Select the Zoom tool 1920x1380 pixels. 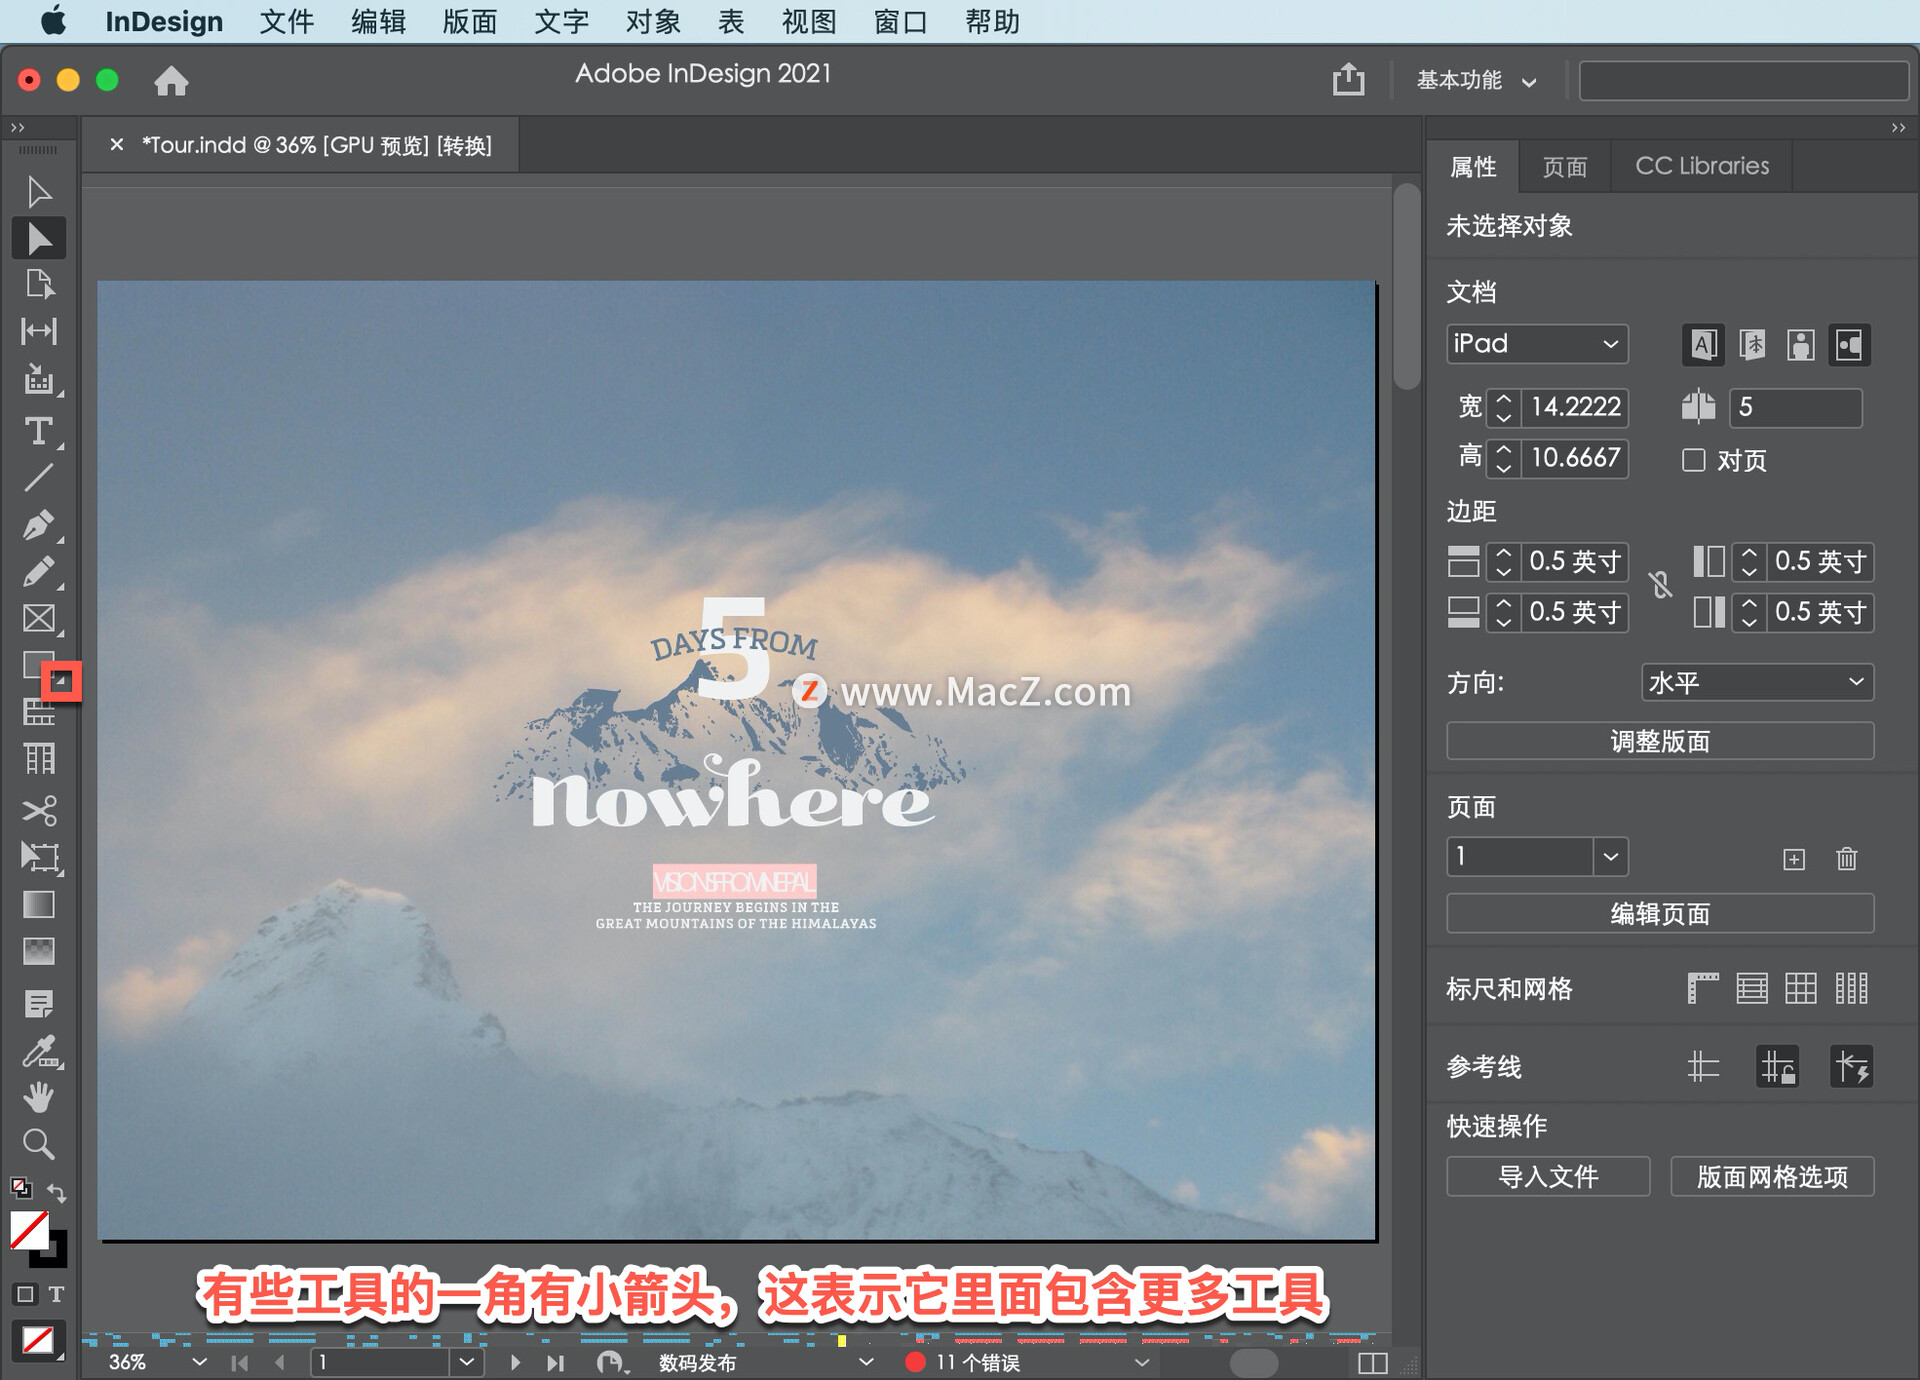38,1143
